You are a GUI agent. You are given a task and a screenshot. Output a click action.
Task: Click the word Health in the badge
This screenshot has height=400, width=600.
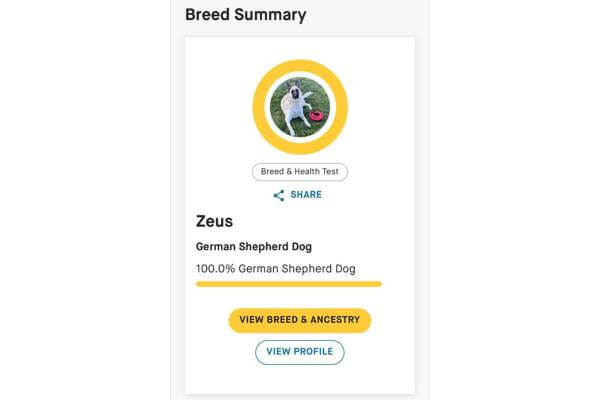coord(304,171)
